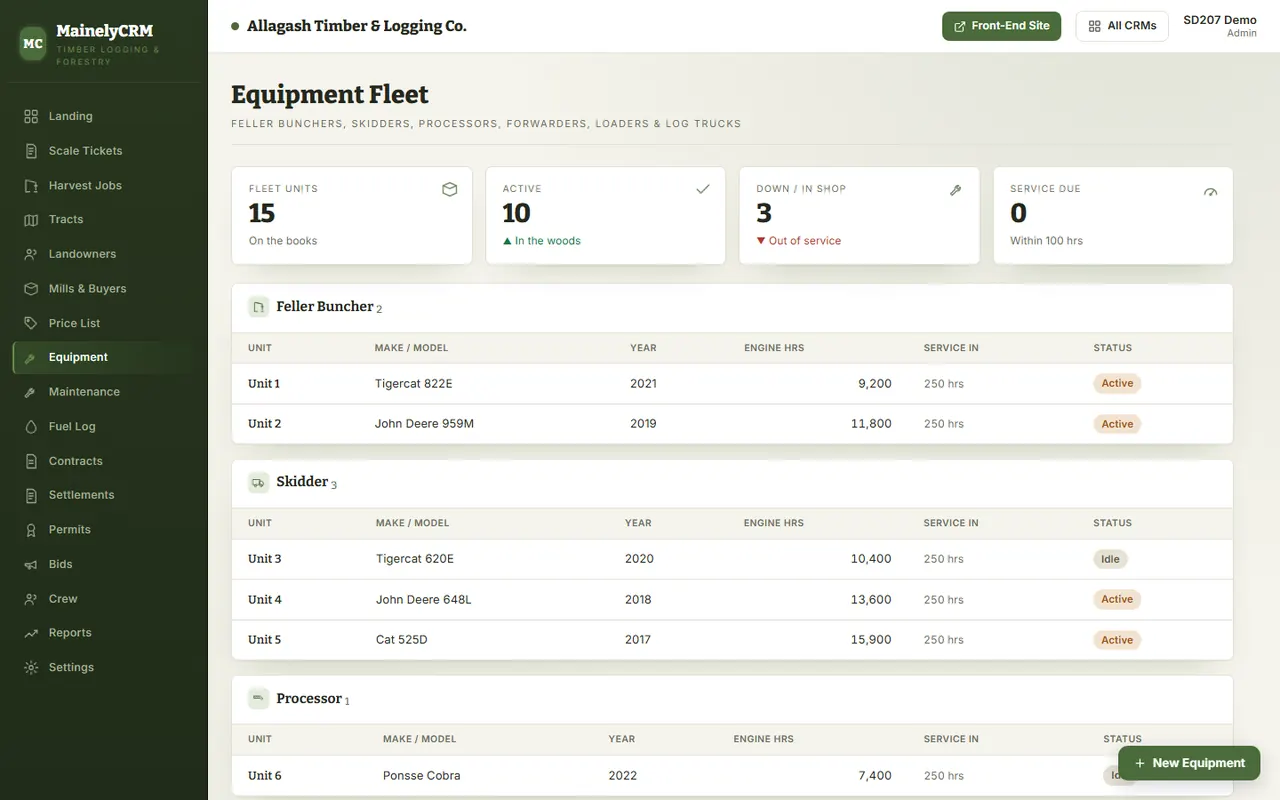The image size is (1280, 800).
Task: Click the Down / In Shop summary card
Action: (859, 215)
